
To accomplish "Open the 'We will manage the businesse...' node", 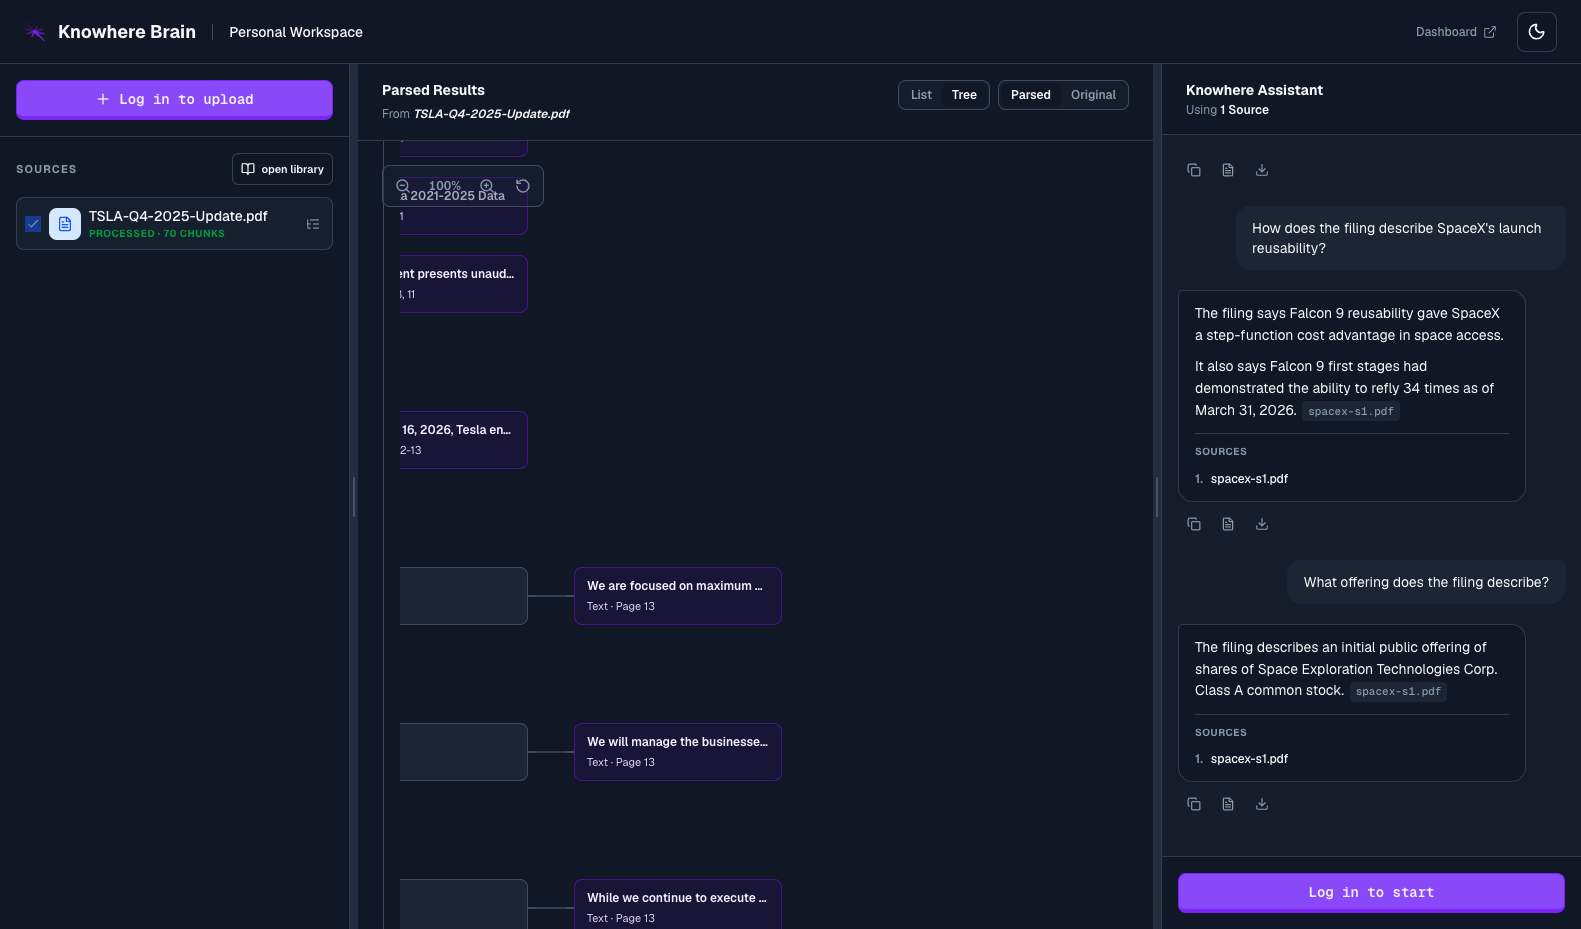I will 678,752.
